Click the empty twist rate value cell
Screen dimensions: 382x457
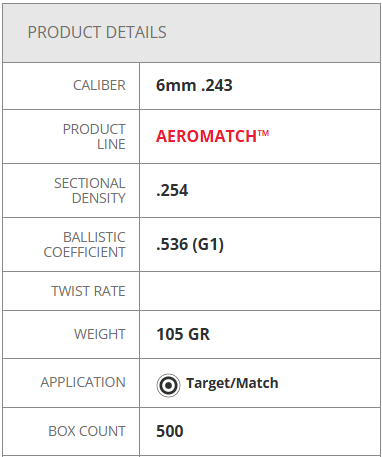point(260,291)
